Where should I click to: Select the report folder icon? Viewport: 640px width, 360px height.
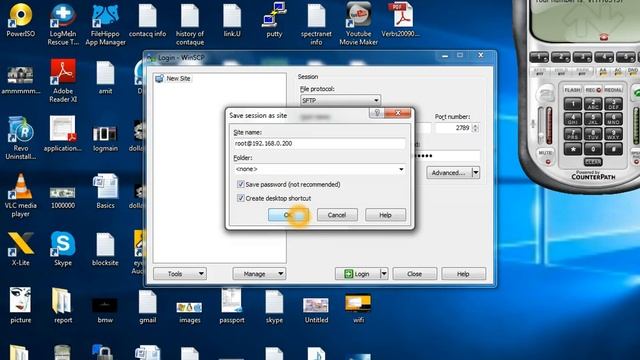tap(62, 306)
